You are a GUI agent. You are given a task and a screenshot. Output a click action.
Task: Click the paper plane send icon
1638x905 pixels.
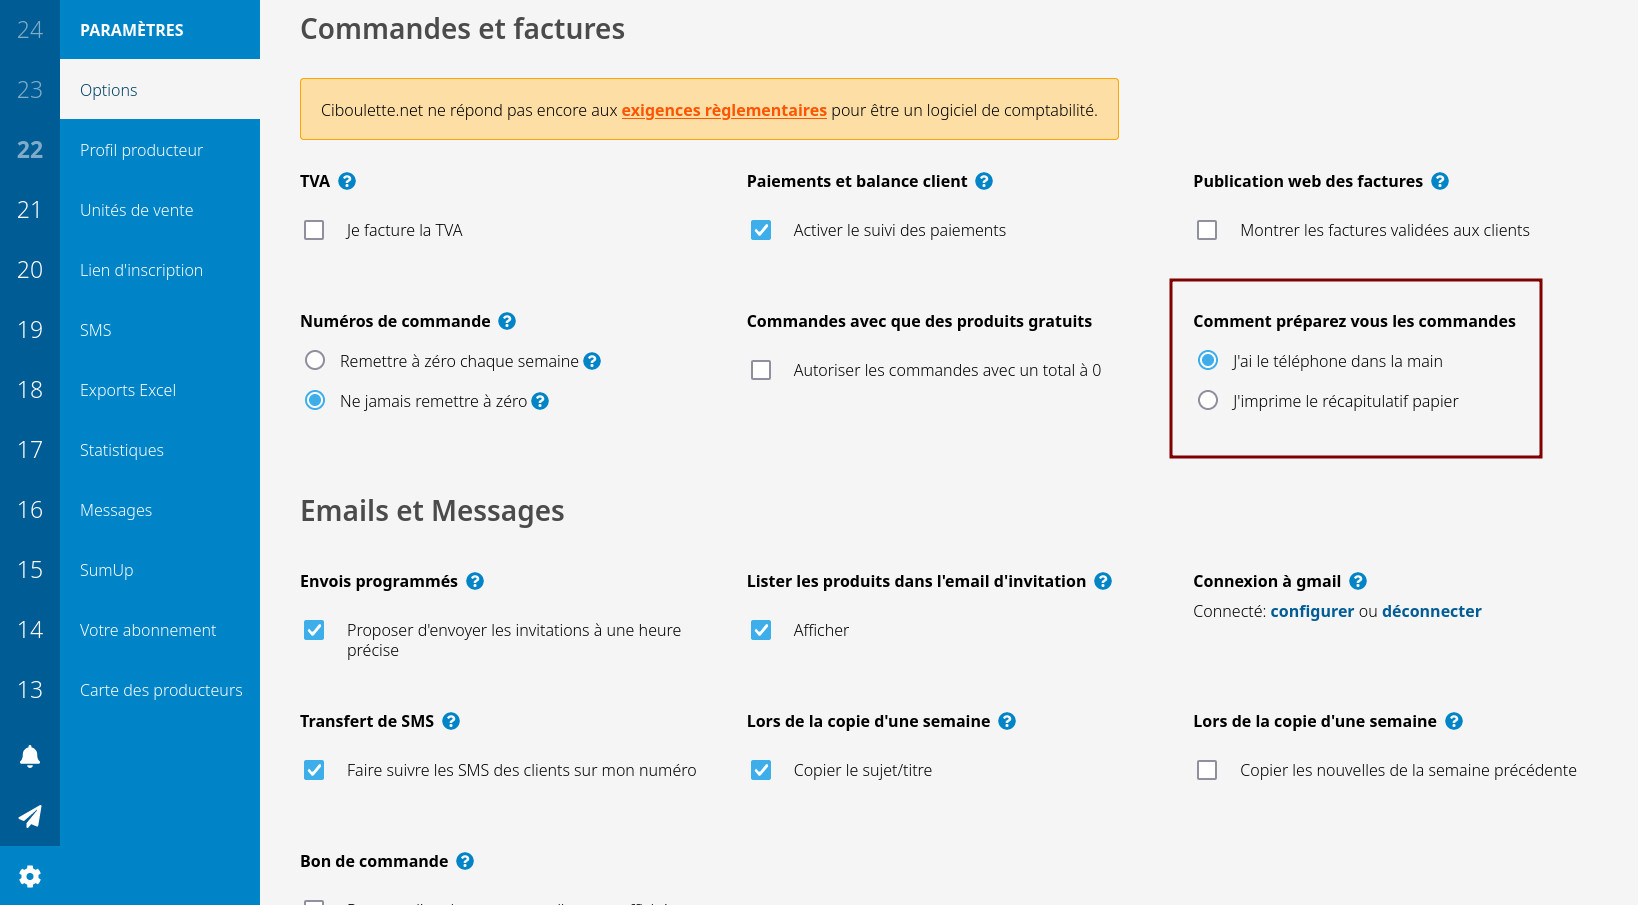tap(30, 816)
